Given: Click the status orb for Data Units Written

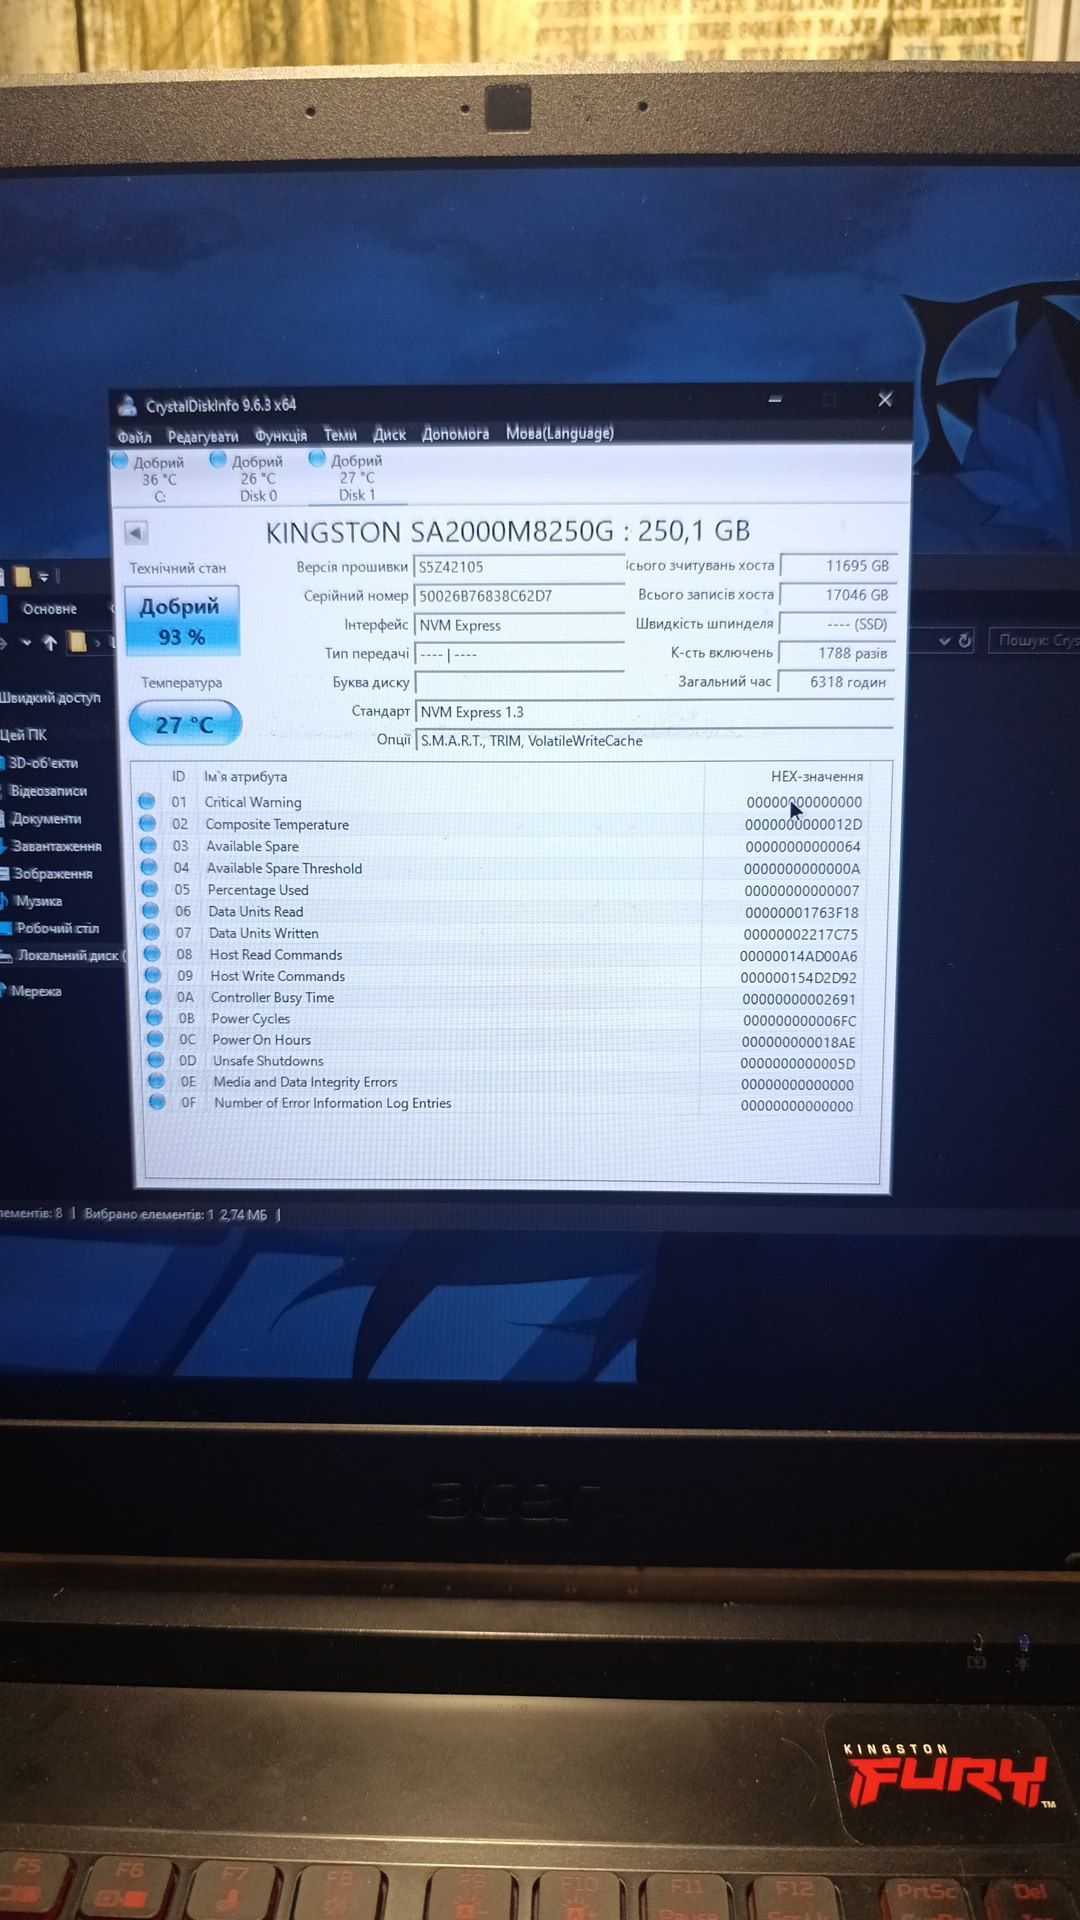Looking at the screenshot, I should click(151, 932).
